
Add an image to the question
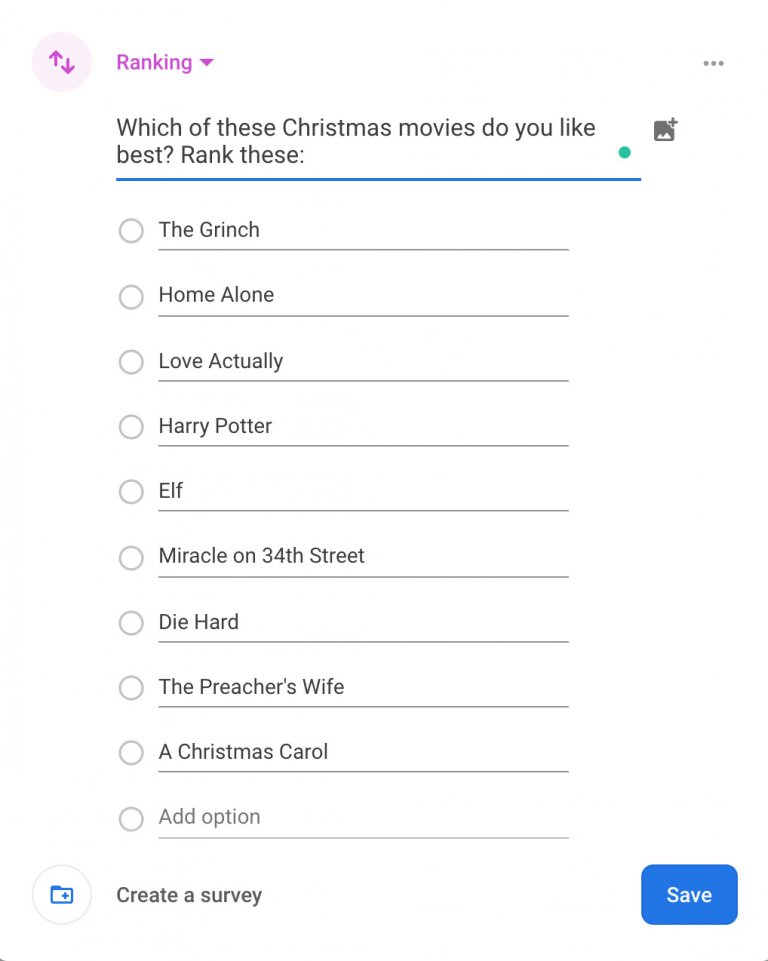click(666, 128)
